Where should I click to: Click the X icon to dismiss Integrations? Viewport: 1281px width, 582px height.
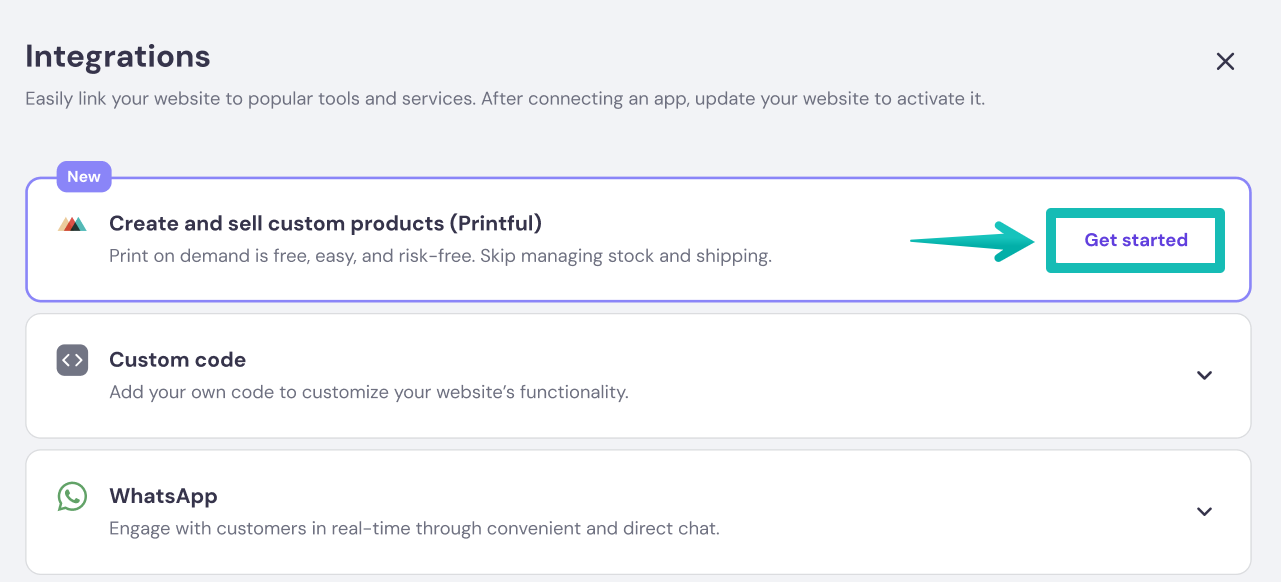point(1225,61)
